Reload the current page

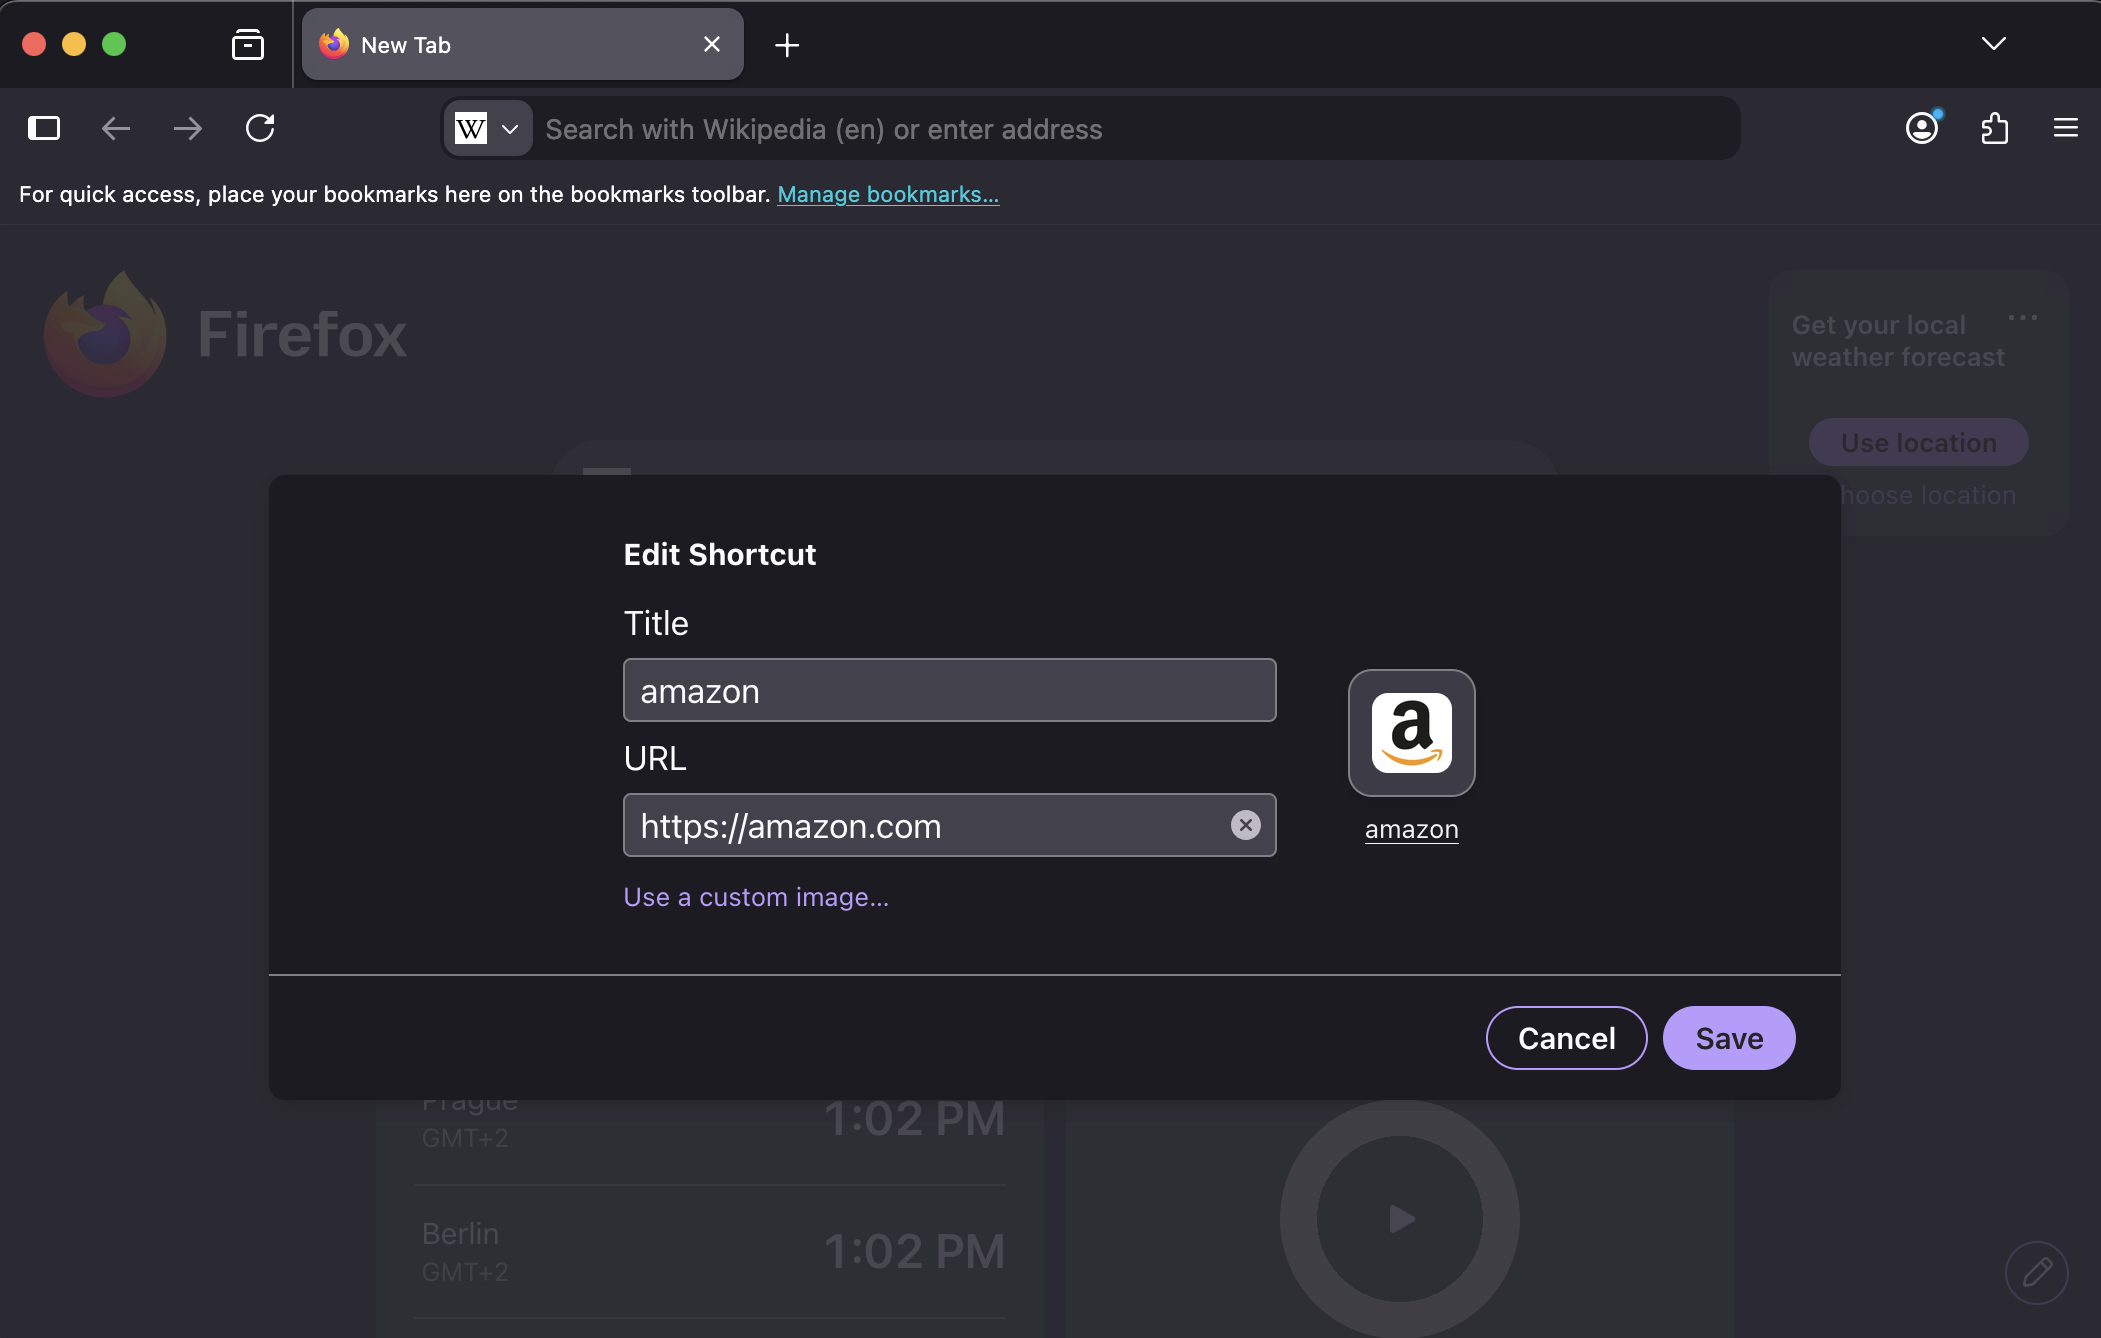[260, 128]
